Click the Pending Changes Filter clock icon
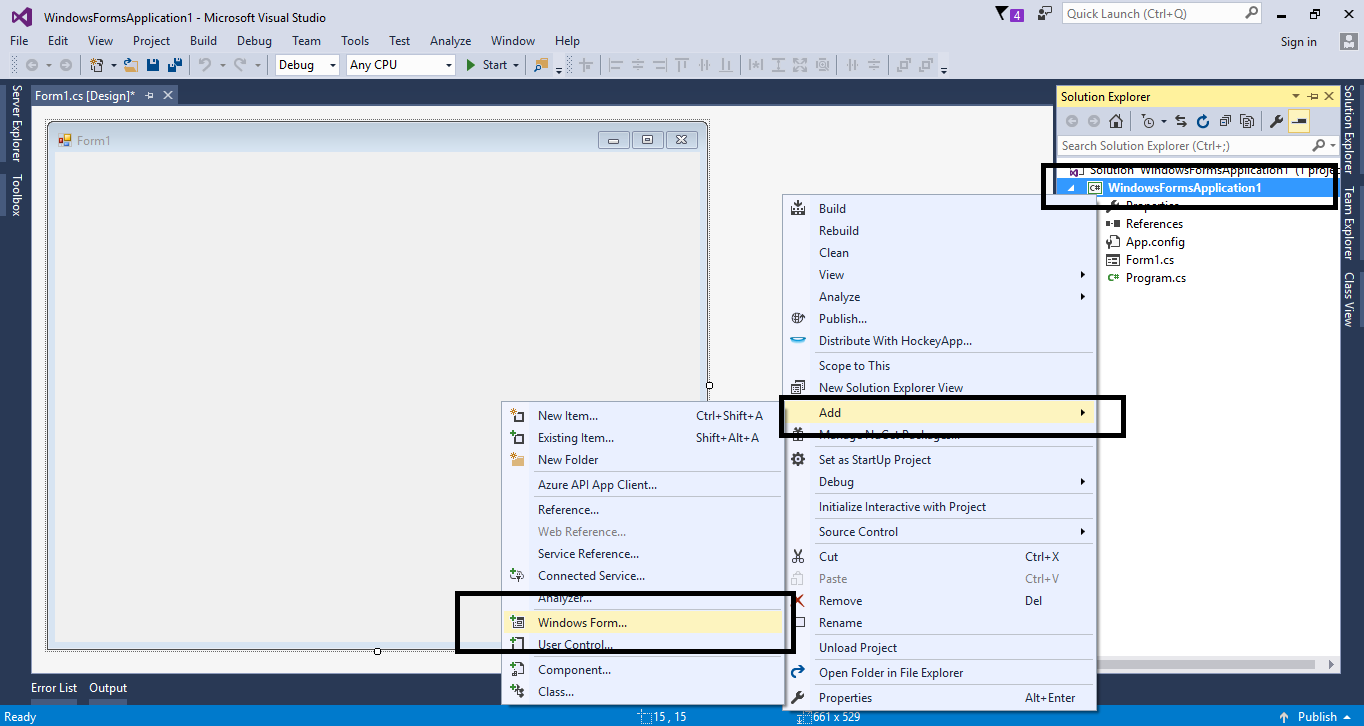The width and height of the screenshot is (1364, 726). point(1148,121)
